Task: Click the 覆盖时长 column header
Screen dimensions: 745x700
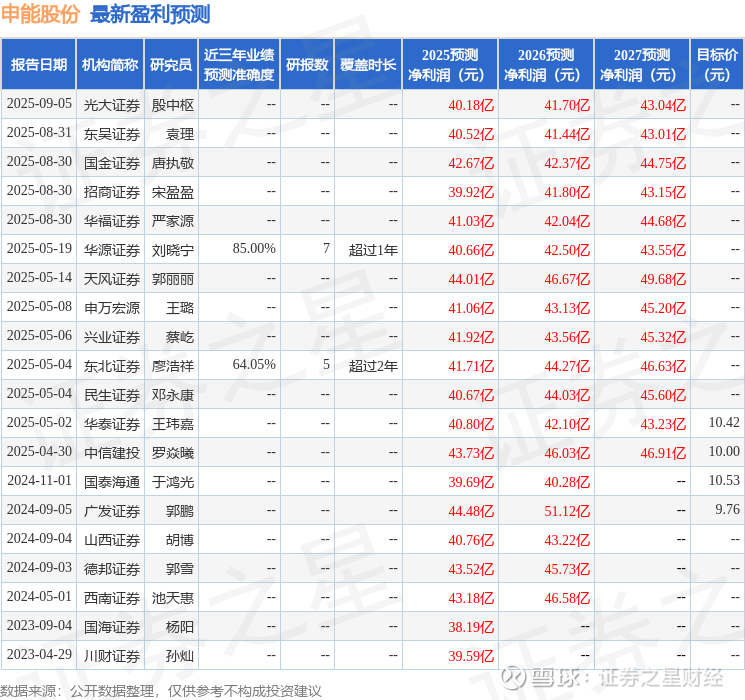Action: tap(368, 64)
